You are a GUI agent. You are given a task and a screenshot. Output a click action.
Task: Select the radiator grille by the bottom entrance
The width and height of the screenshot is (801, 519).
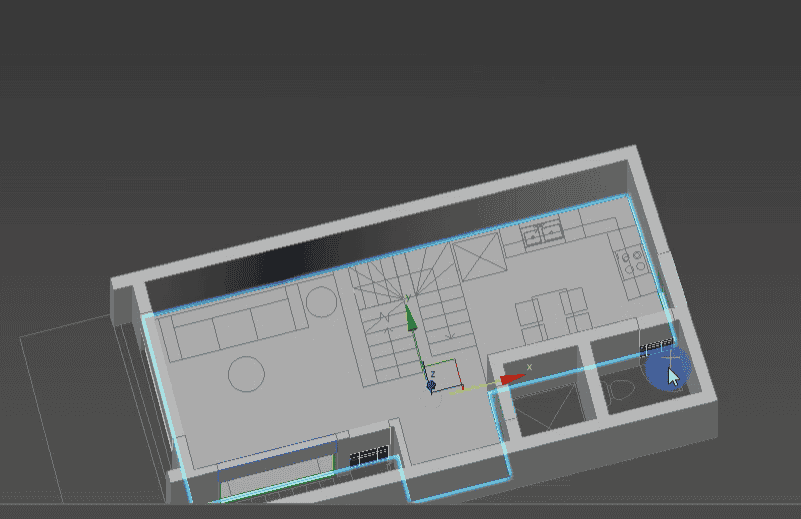pos(369,456)
